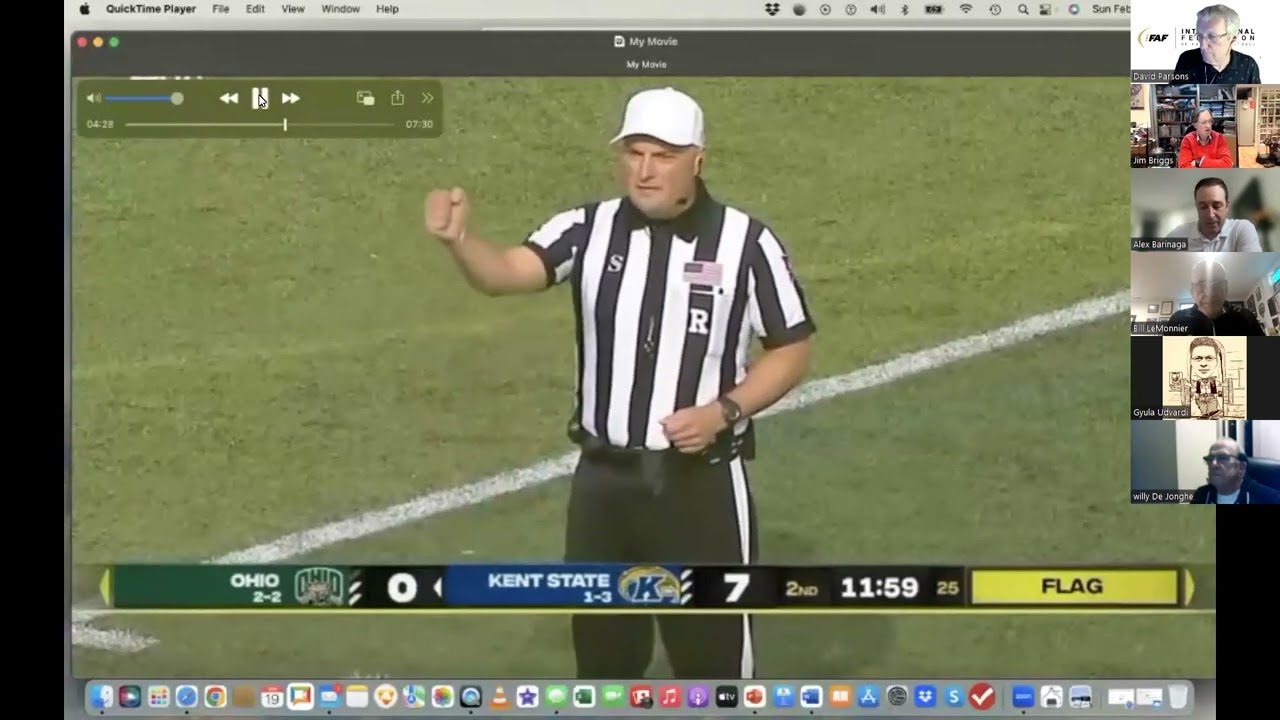Open battery status in menu bar
The height and width of the screenshot is (720, 1280).
point(934,9)
